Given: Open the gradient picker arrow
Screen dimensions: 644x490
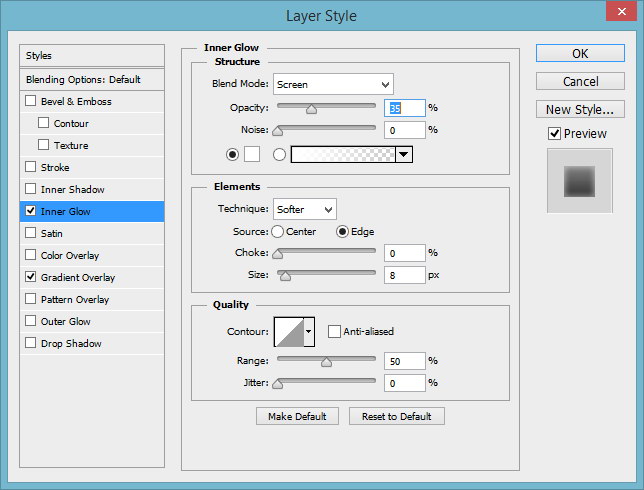Looking at the screenshot, I should tap(404, 154).
